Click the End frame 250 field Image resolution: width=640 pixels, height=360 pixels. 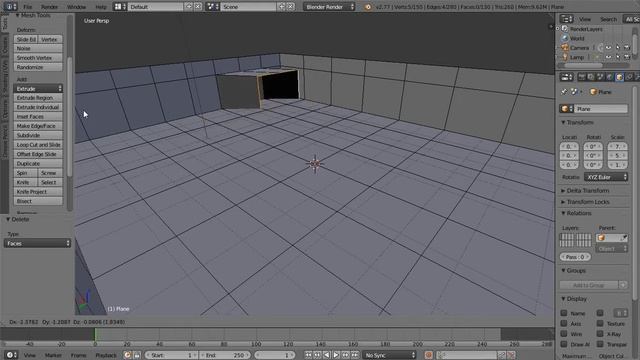224,355
